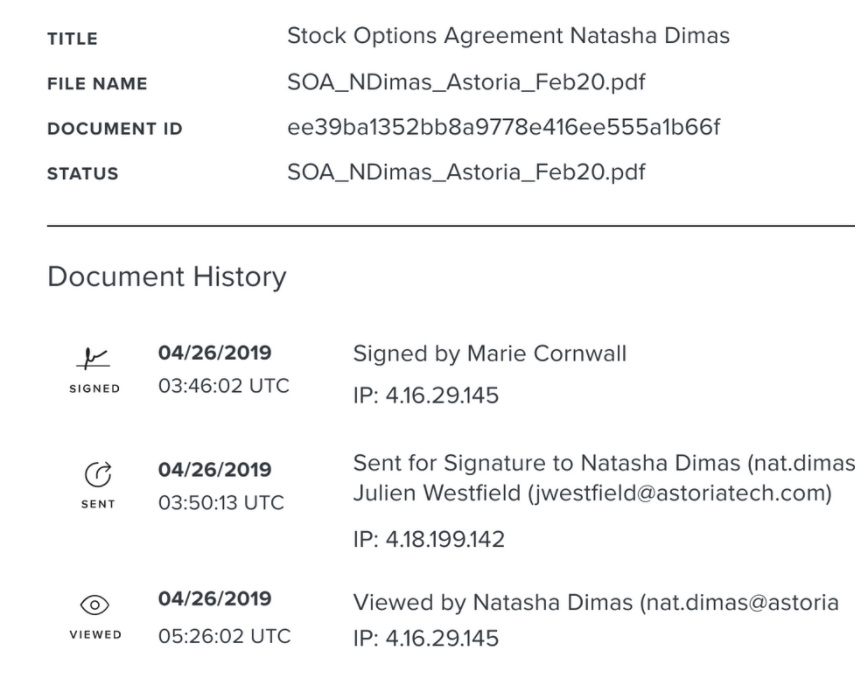Click the Document History heading

tap(166, 276)
